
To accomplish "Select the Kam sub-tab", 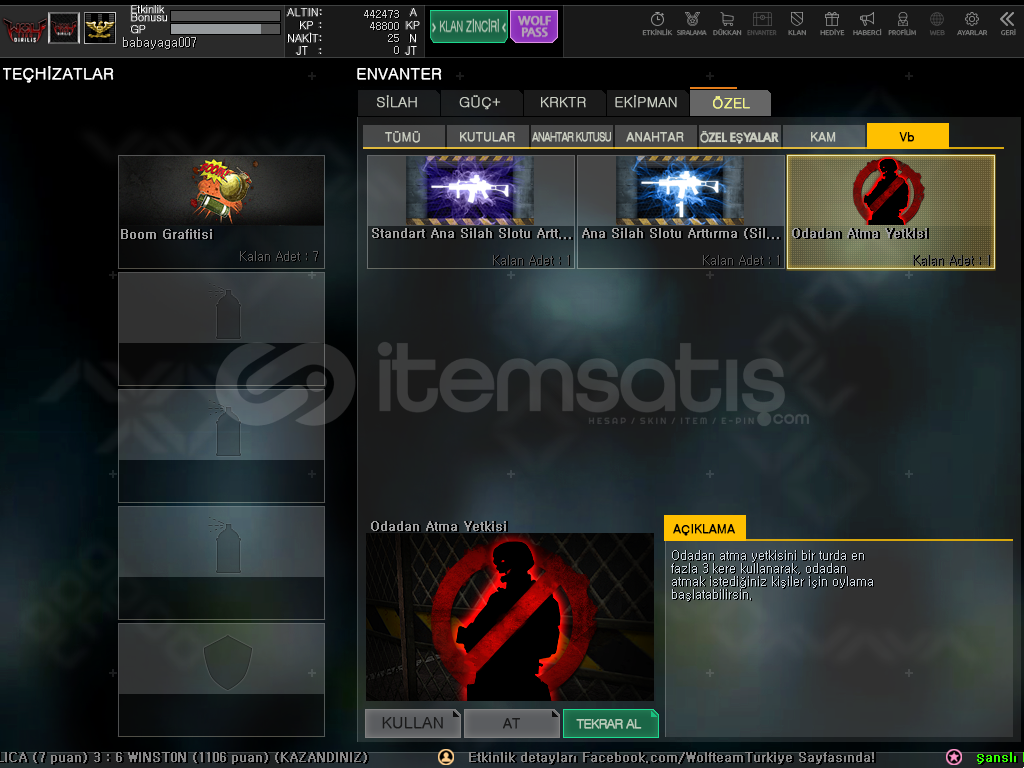I will pos(823,136).
